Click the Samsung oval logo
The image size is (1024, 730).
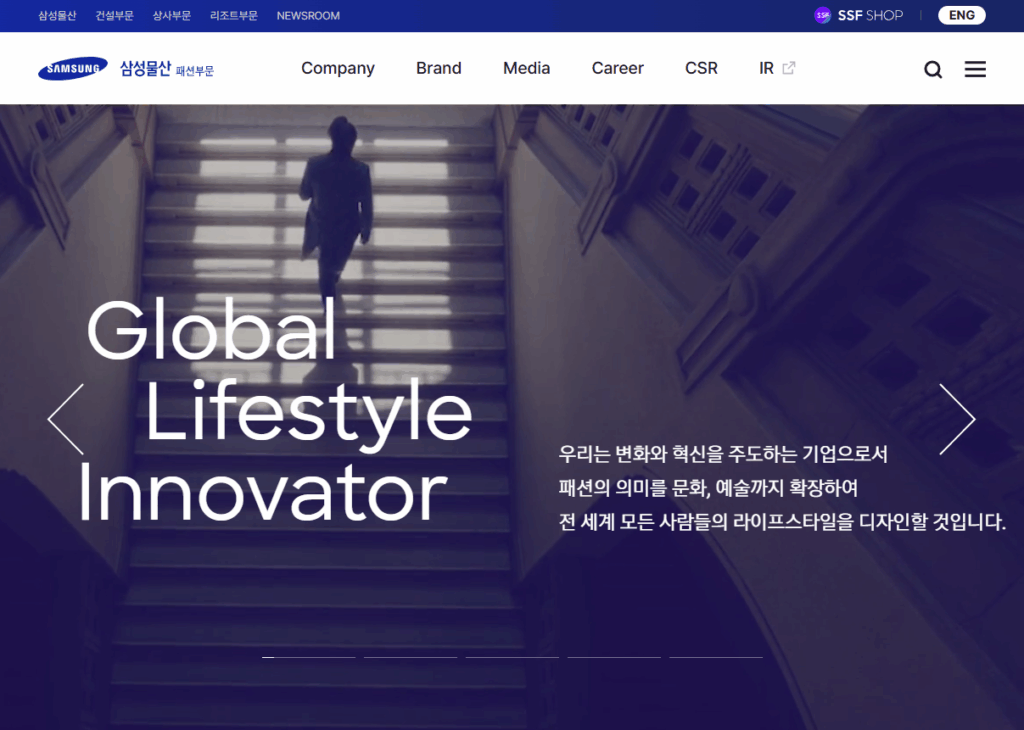pos(72,69)
